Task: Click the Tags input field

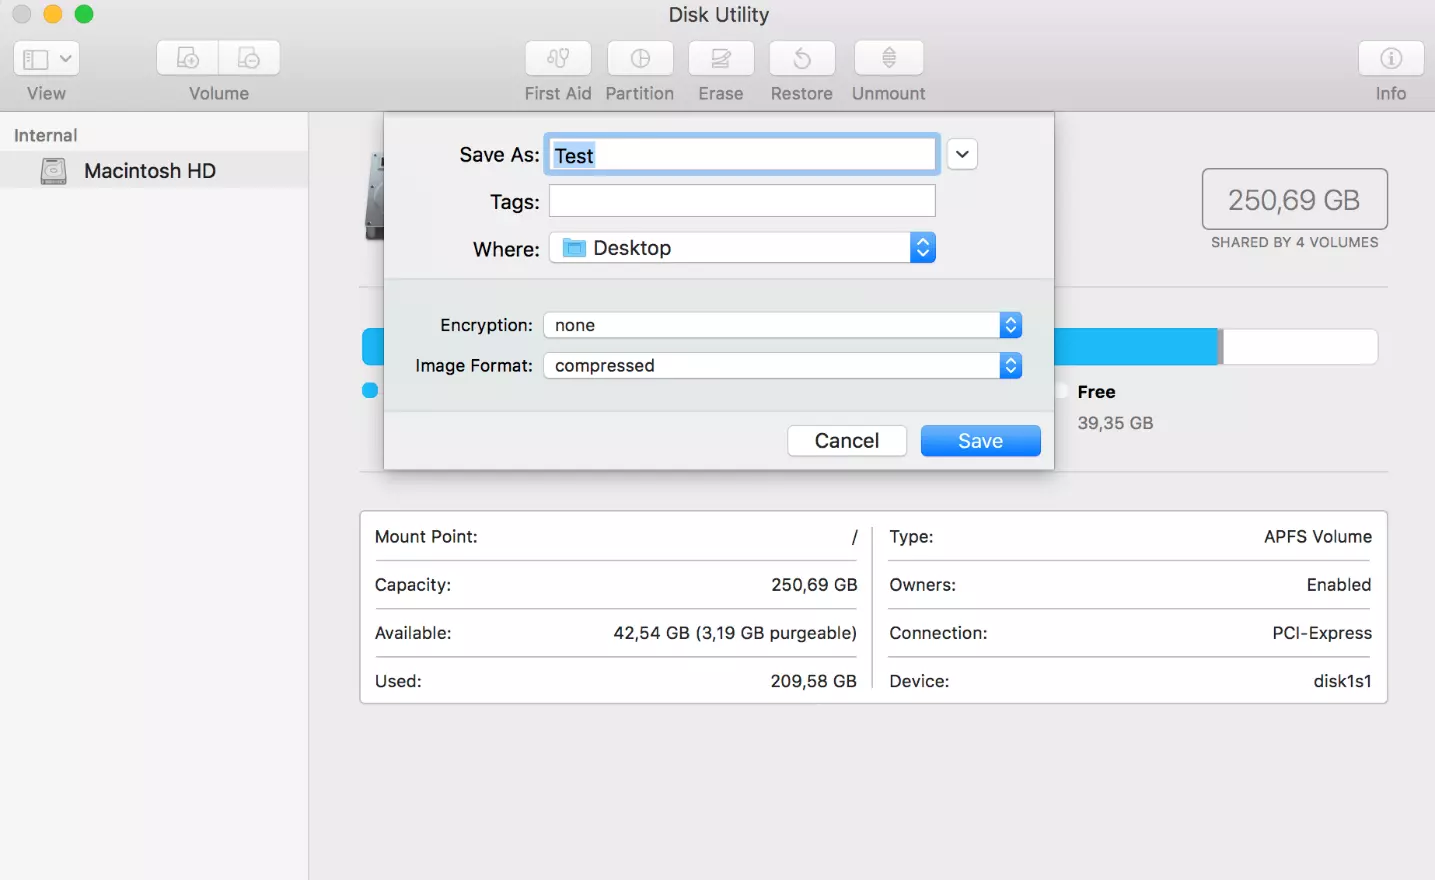Action: coord(742,201)
